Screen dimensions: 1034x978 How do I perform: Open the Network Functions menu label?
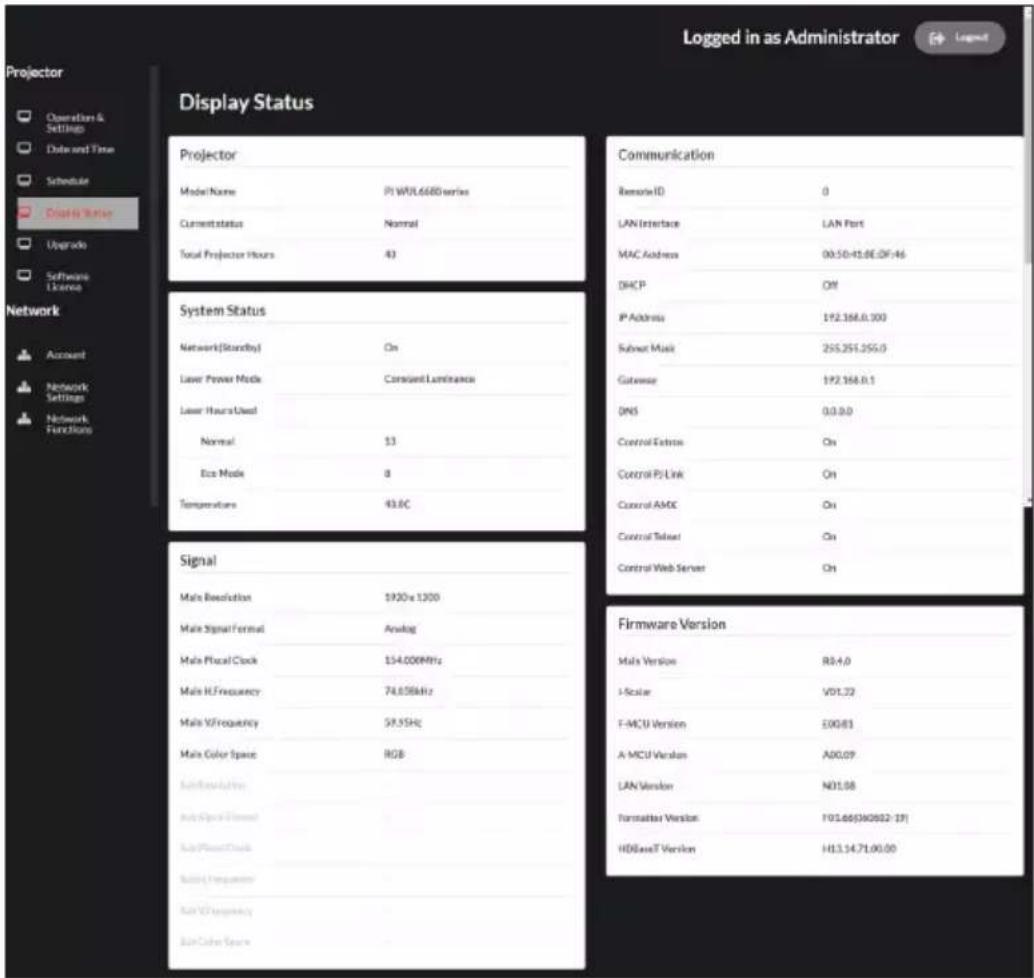click(69, 424)
